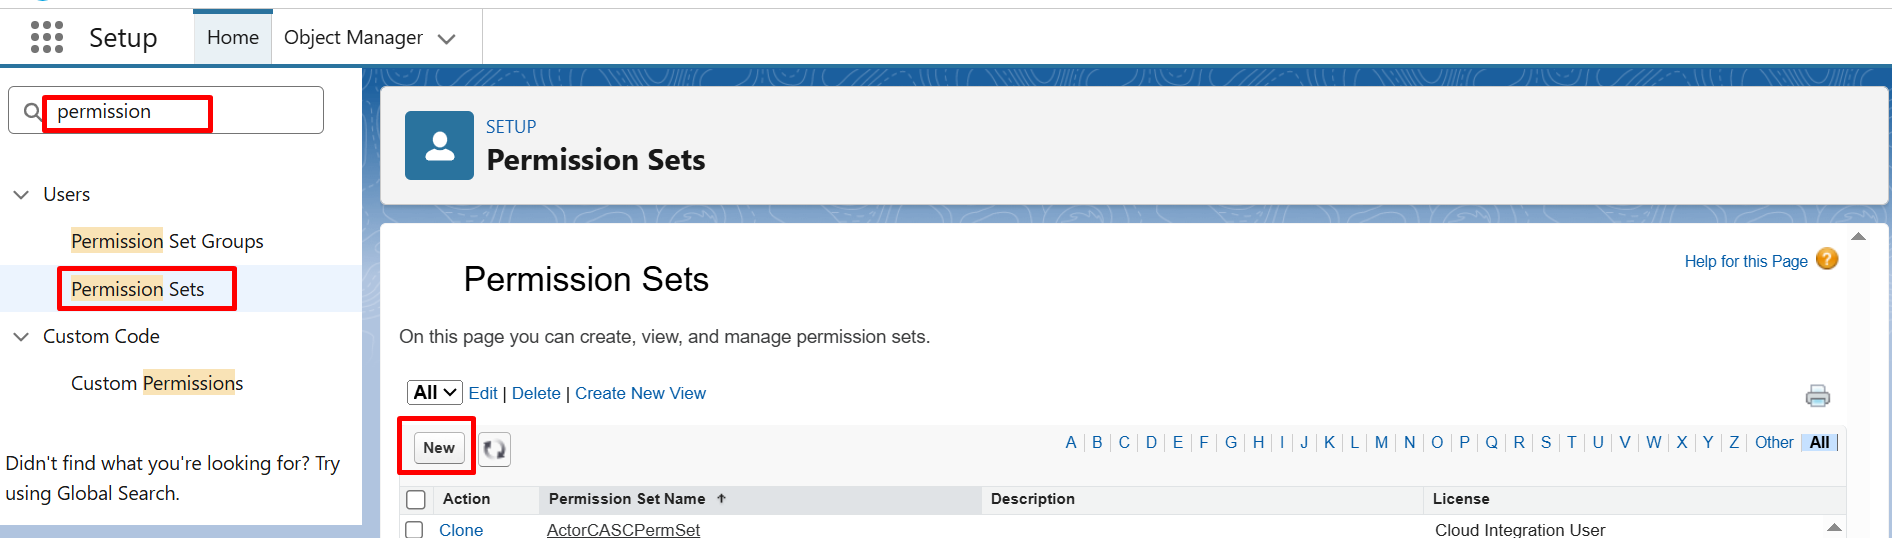Click the help question mark icon
Image resolution: width=1892 pixels, height=538 pixels.
coord(1827,259)
